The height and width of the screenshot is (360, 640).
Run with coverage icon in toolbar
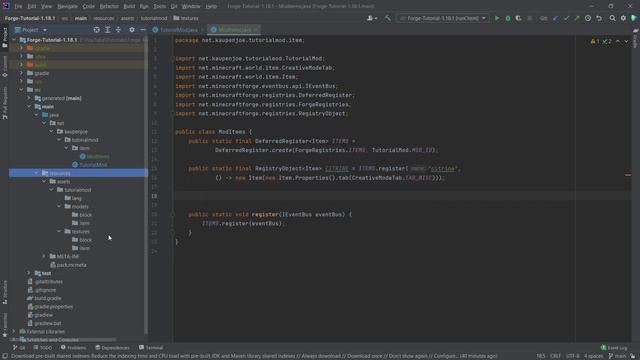coord(518,18)
